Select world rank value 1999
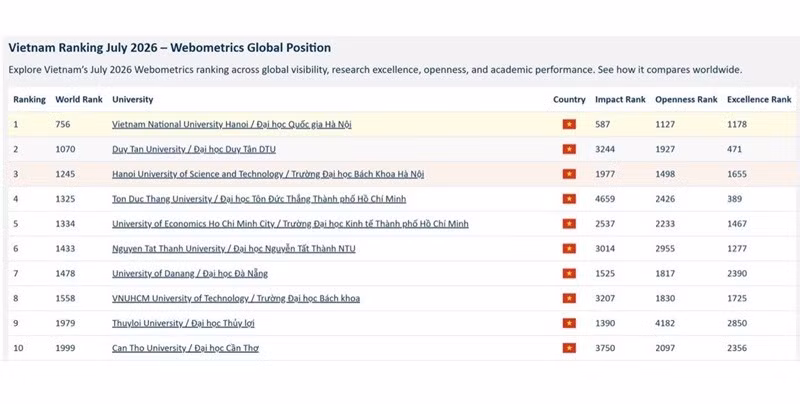Screen dimensions: 800x404 [65, 348]
